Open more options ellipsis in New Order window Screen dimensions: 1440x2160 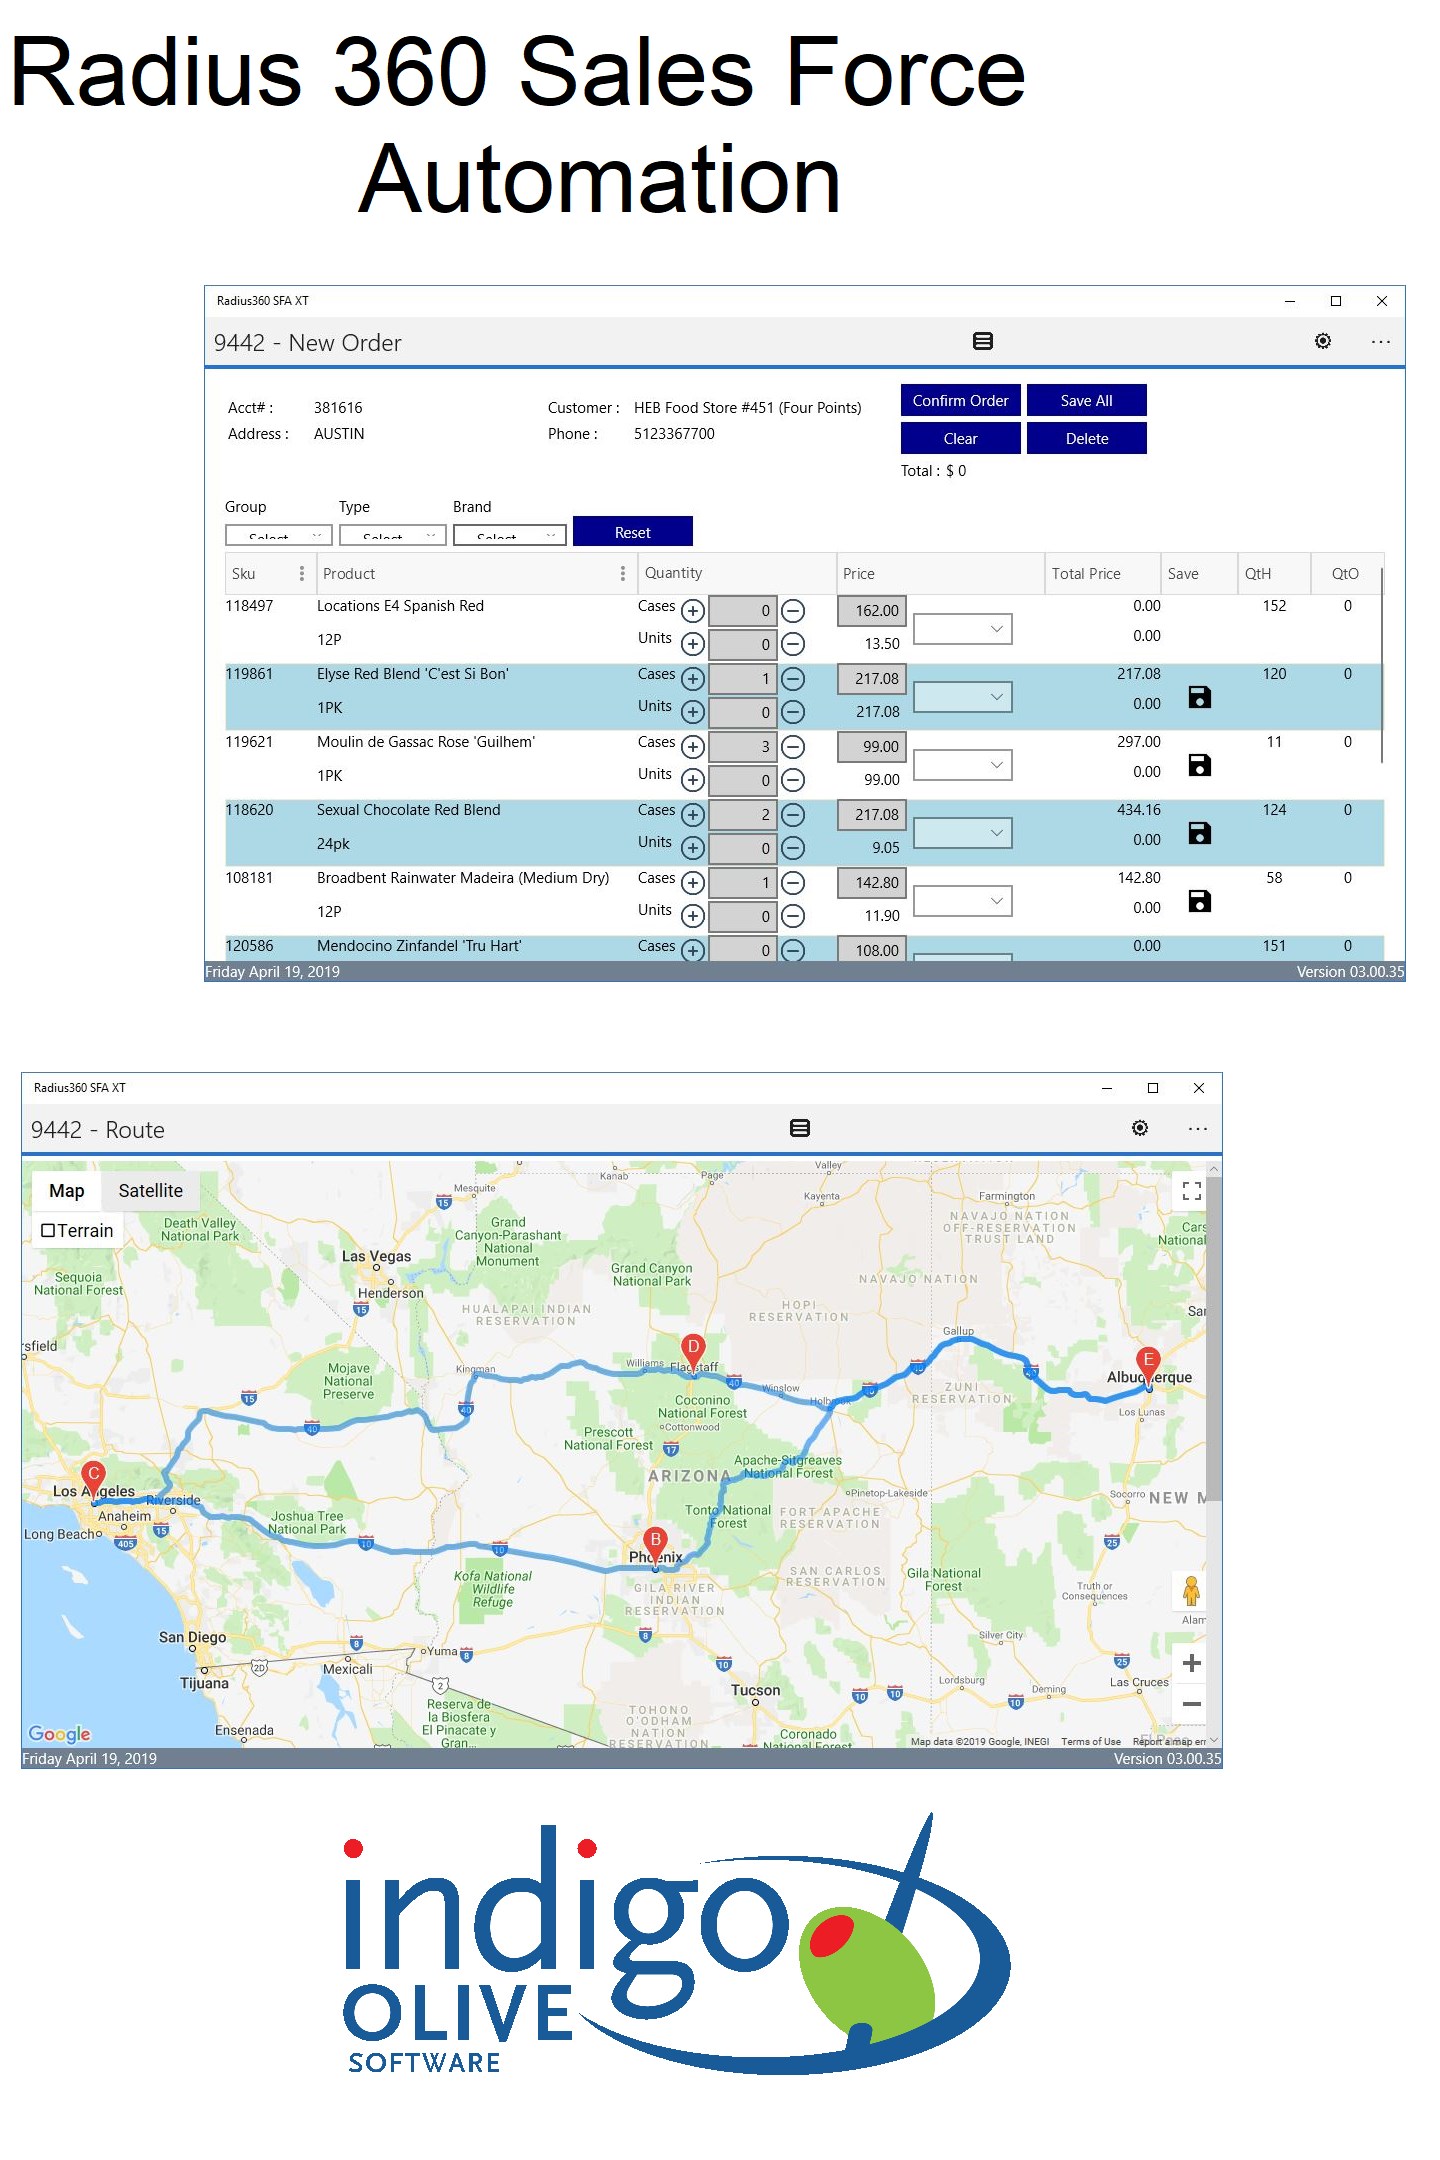pos(1381,341)
